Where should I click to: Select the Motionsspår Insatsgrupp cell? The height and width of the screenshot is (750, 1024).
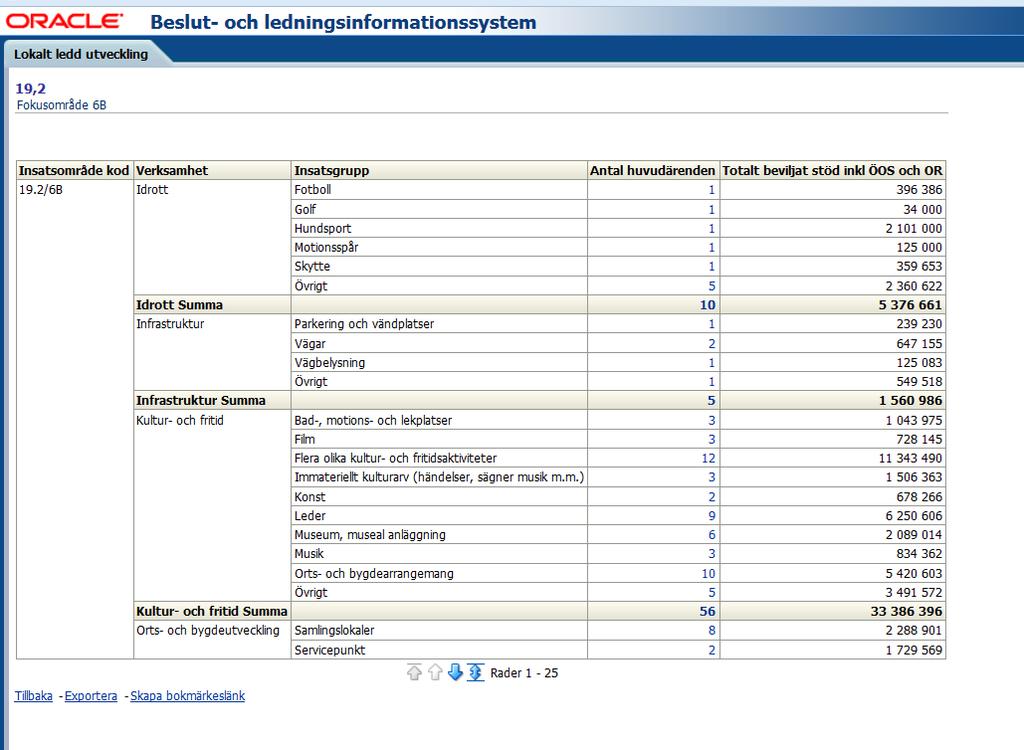point(439,247)
